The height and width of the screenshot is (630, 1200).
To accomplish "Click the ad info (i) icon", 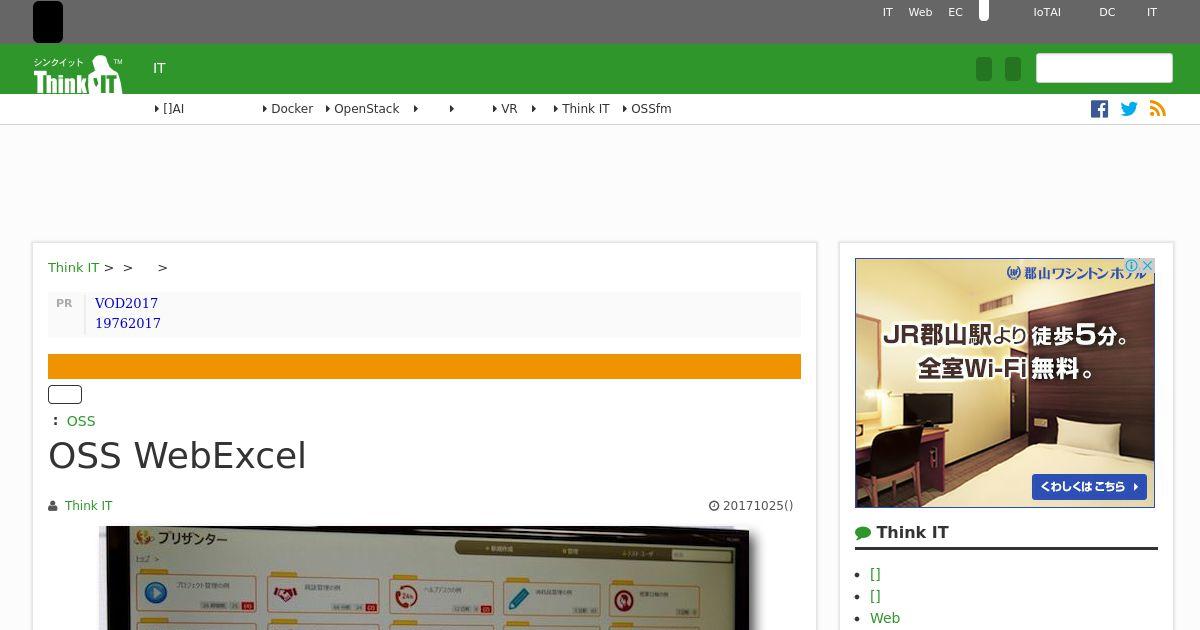I will pos(1132,266).
